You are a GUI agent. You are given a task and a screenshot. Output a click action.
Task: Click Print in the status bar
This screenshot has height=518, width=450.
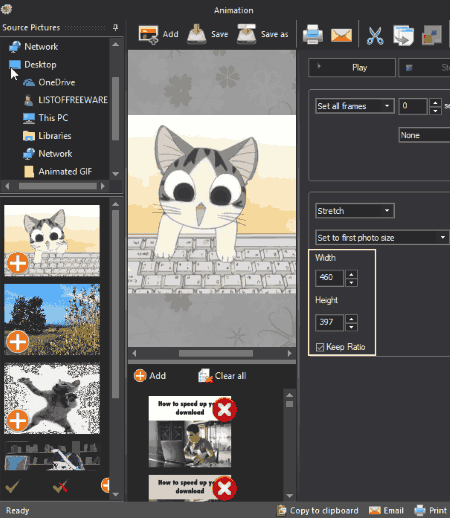[x=430, y=510]
